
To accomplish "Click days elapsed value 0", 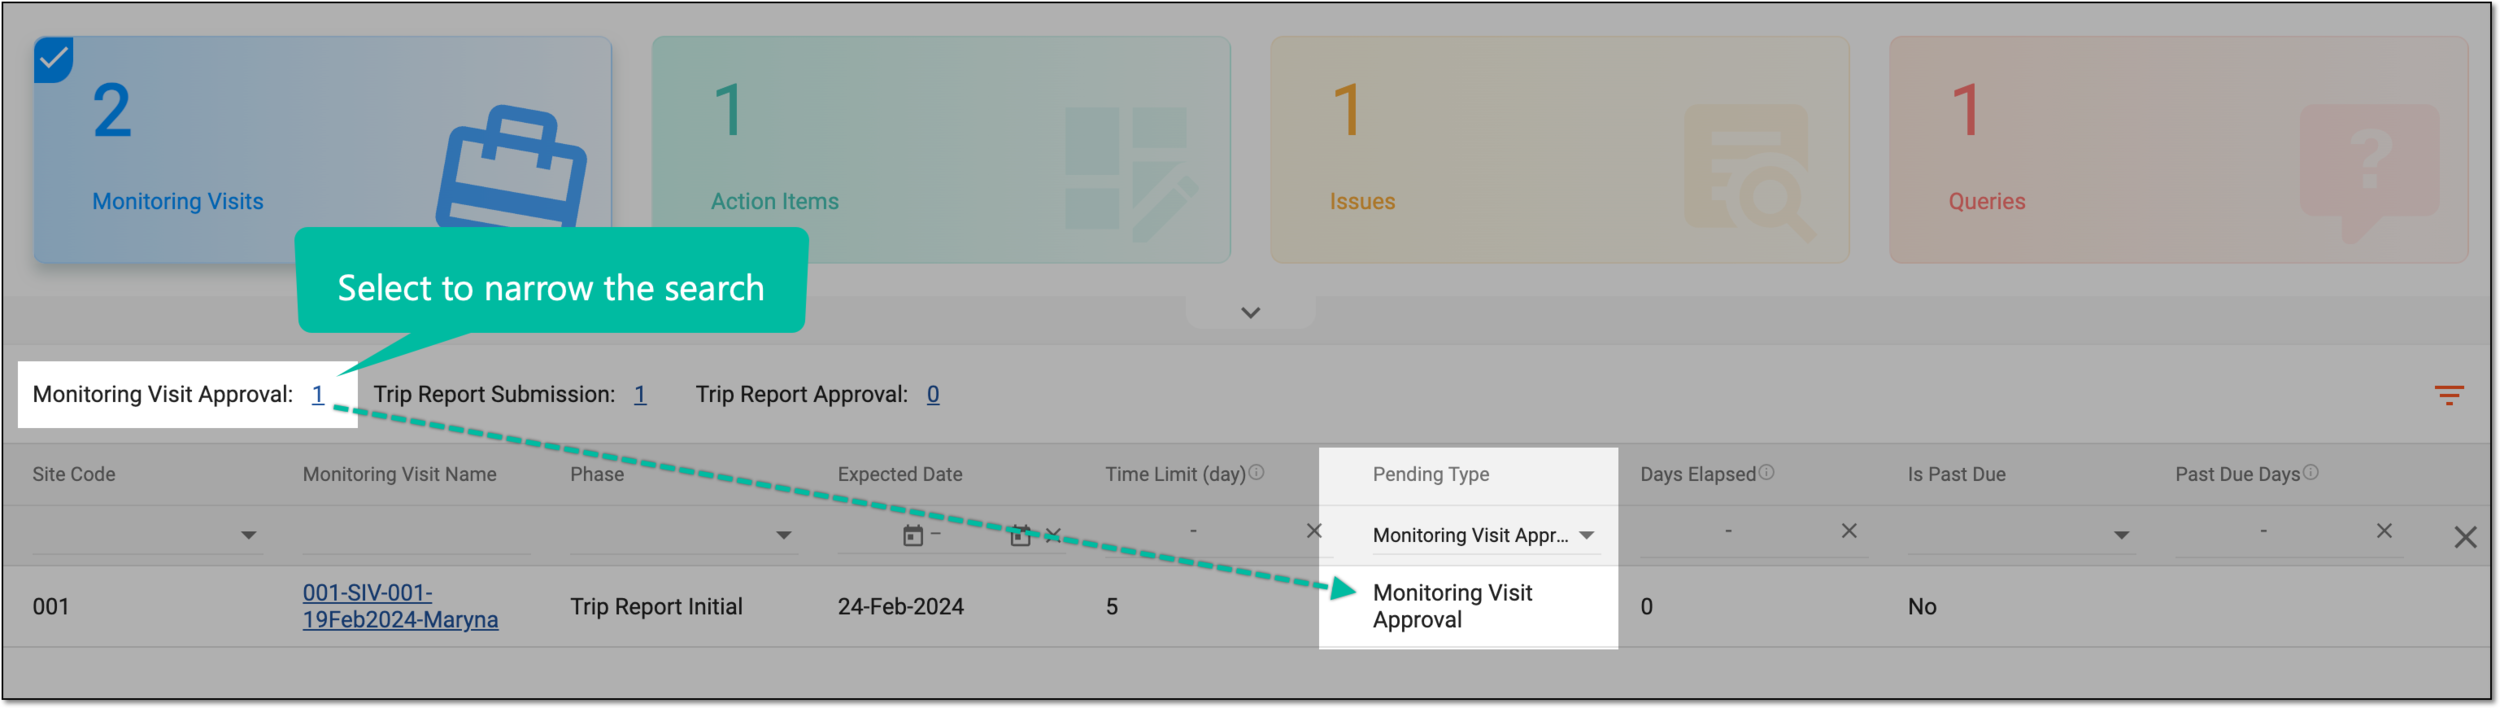I will coord(1646,607).
